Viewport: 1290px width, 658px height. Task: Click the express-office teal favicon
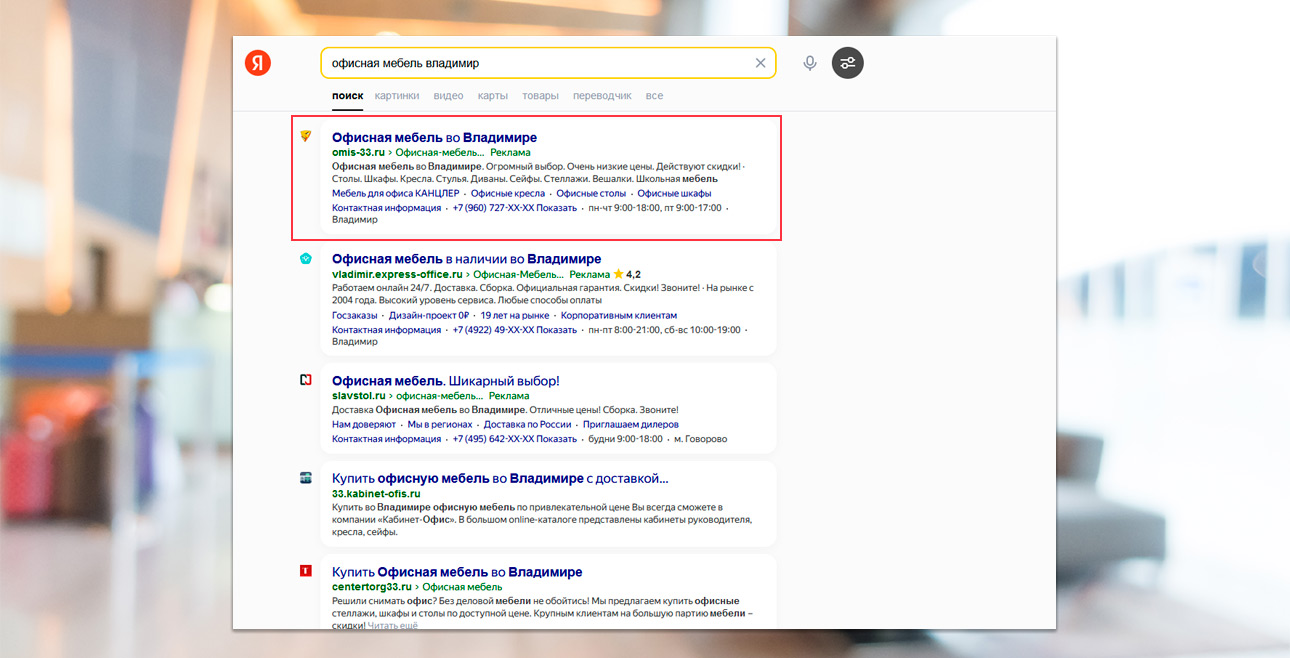[x=306, y=259]
